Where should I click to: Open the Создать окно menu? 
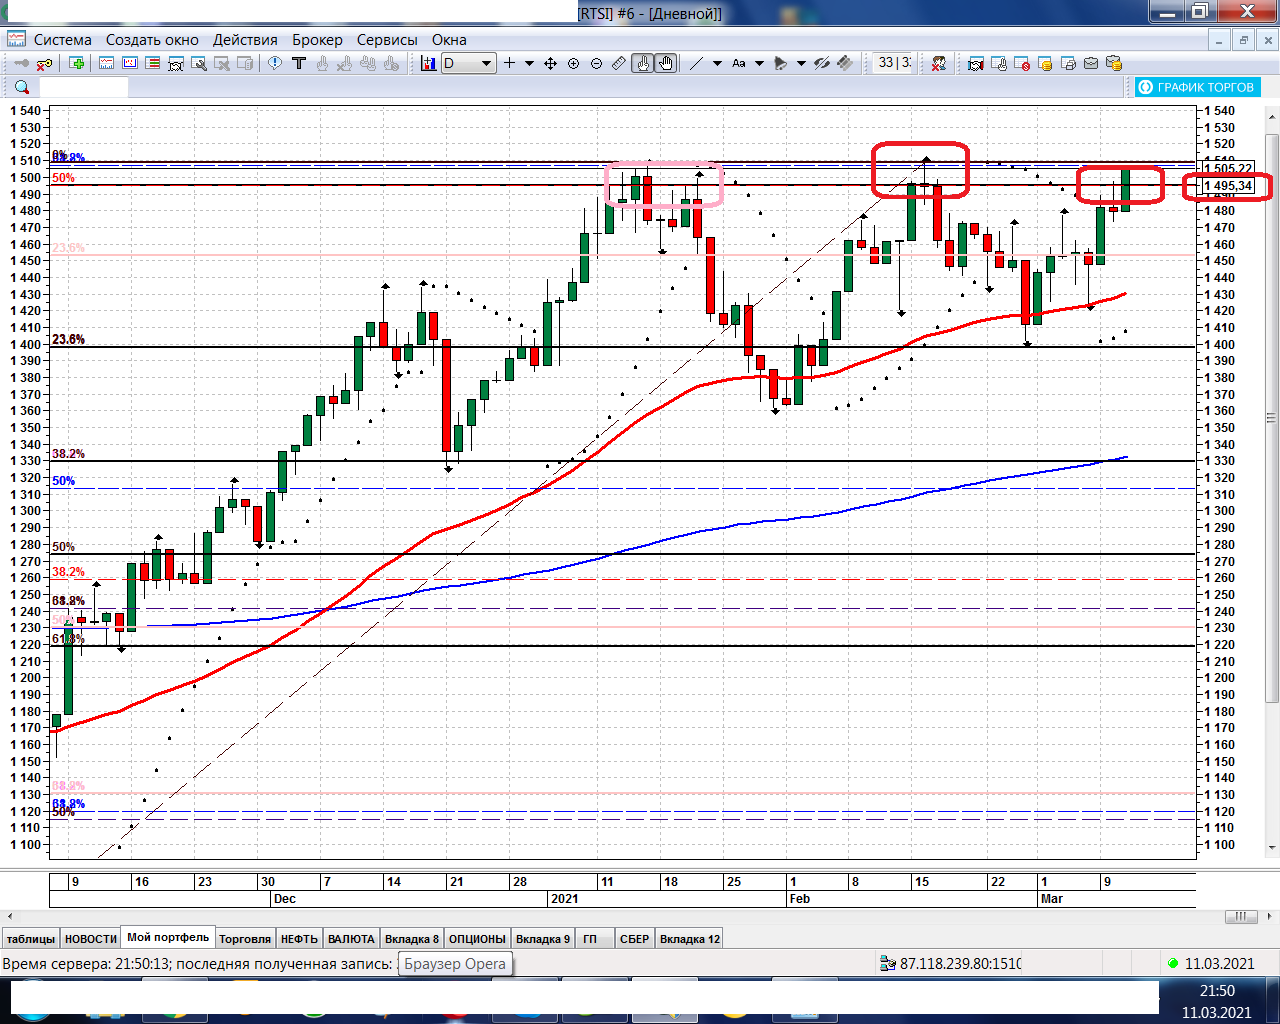coord(152,40)
